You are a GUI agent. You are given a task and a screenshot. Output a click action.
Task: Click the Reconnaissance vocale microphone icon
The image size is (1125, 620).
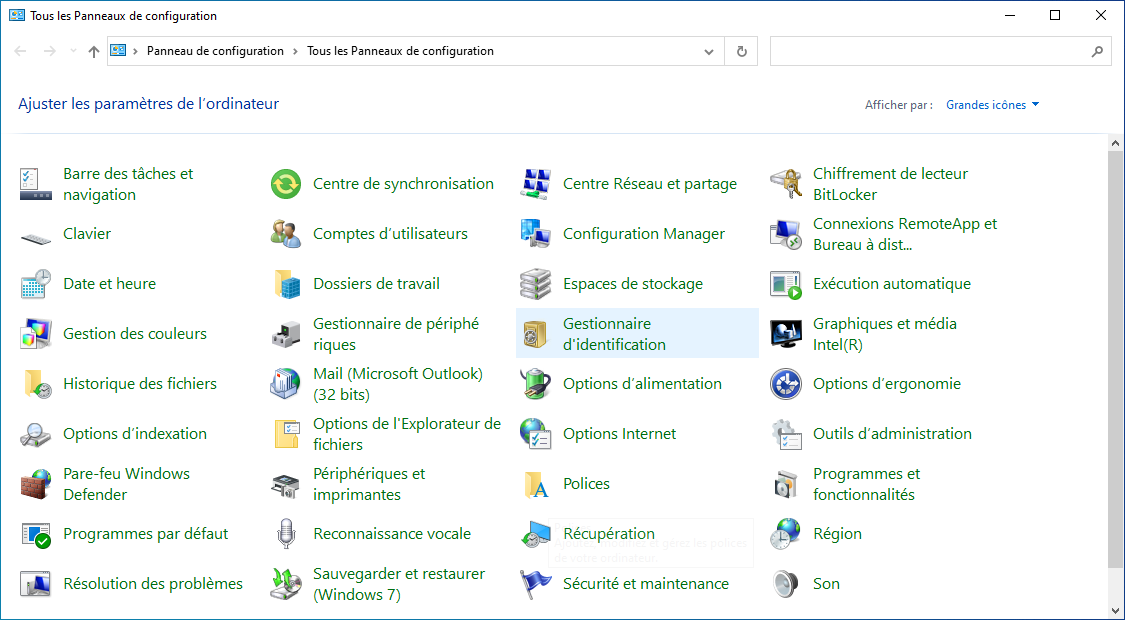coord(286,535)
